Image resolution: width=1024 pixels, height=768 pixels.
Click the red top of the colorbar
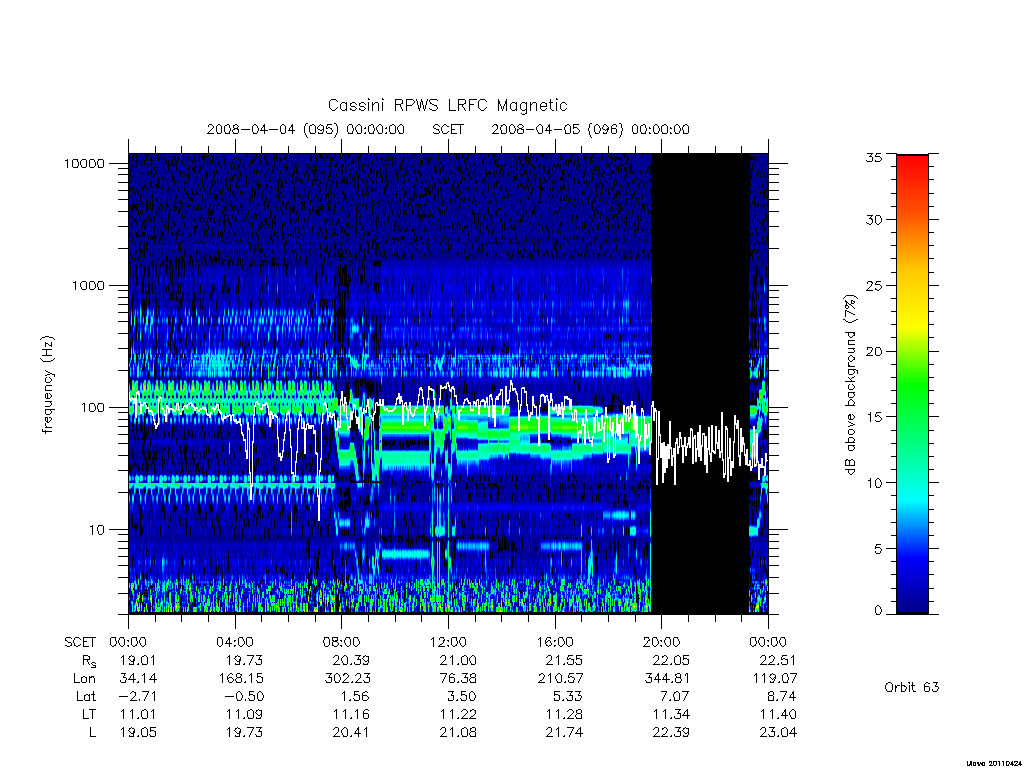[x=912, y=167]
